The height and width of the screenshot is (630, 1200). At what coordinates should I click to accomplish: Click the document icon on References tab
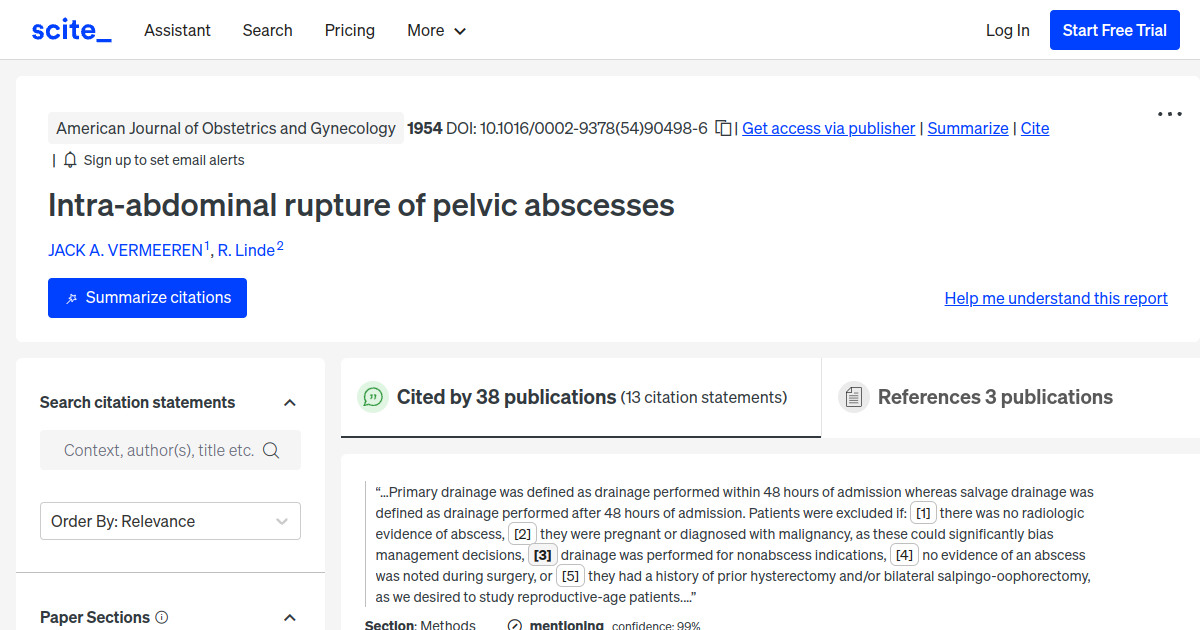854,396
